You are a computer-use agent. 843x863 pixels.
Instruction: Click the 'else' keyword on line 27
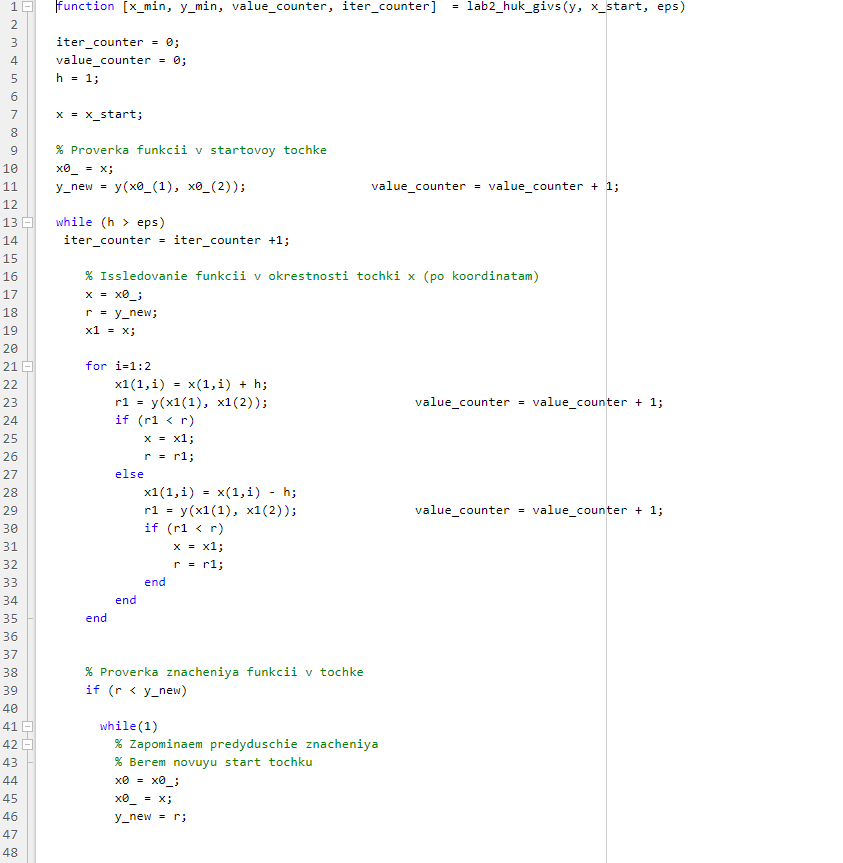click(129, 474)
